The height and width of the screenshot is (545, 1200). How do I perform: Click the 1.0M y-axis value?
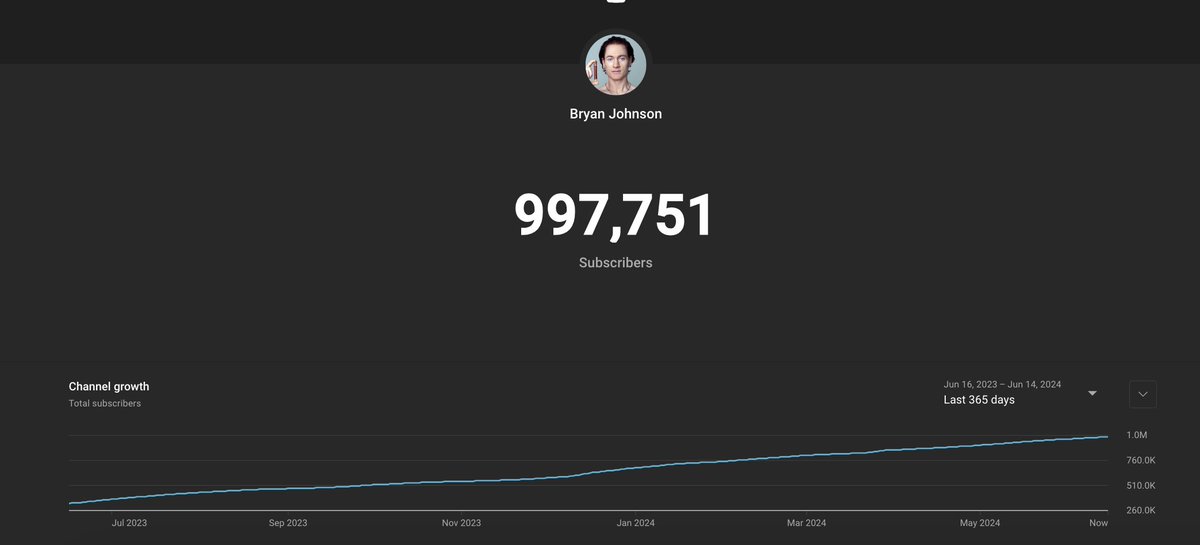point(1137,435)
